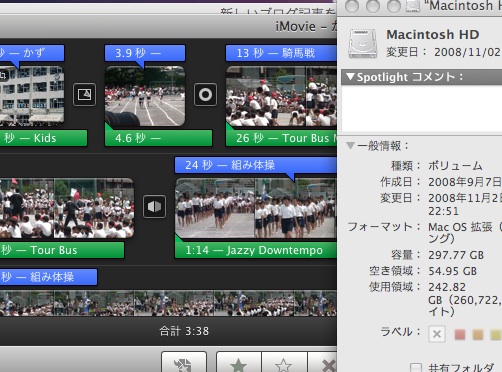Click the bottom filmstrip of 組み体操 clip
Screen dimensions: 502x372
pyautogui.click(x=168, y=303)
